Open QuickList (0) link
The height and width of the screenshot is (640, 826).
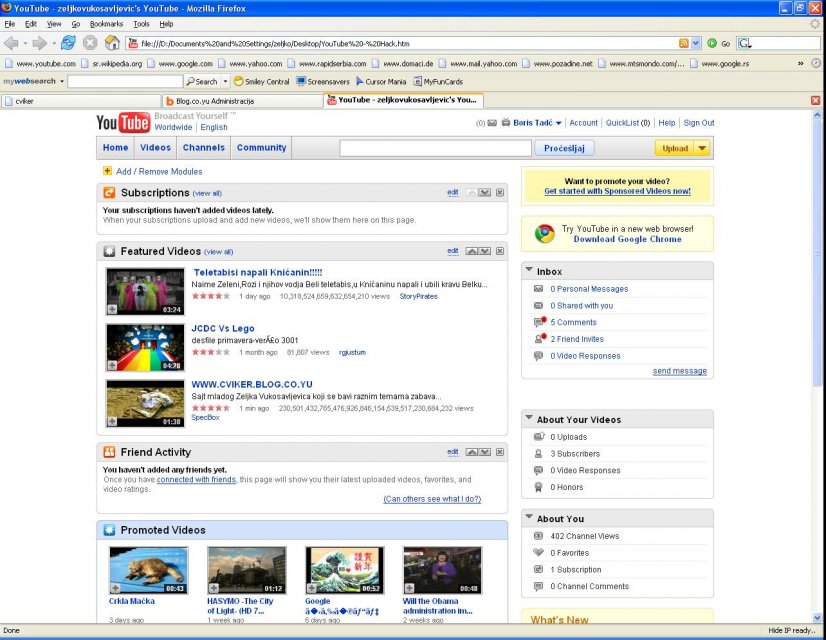(627, 123)
